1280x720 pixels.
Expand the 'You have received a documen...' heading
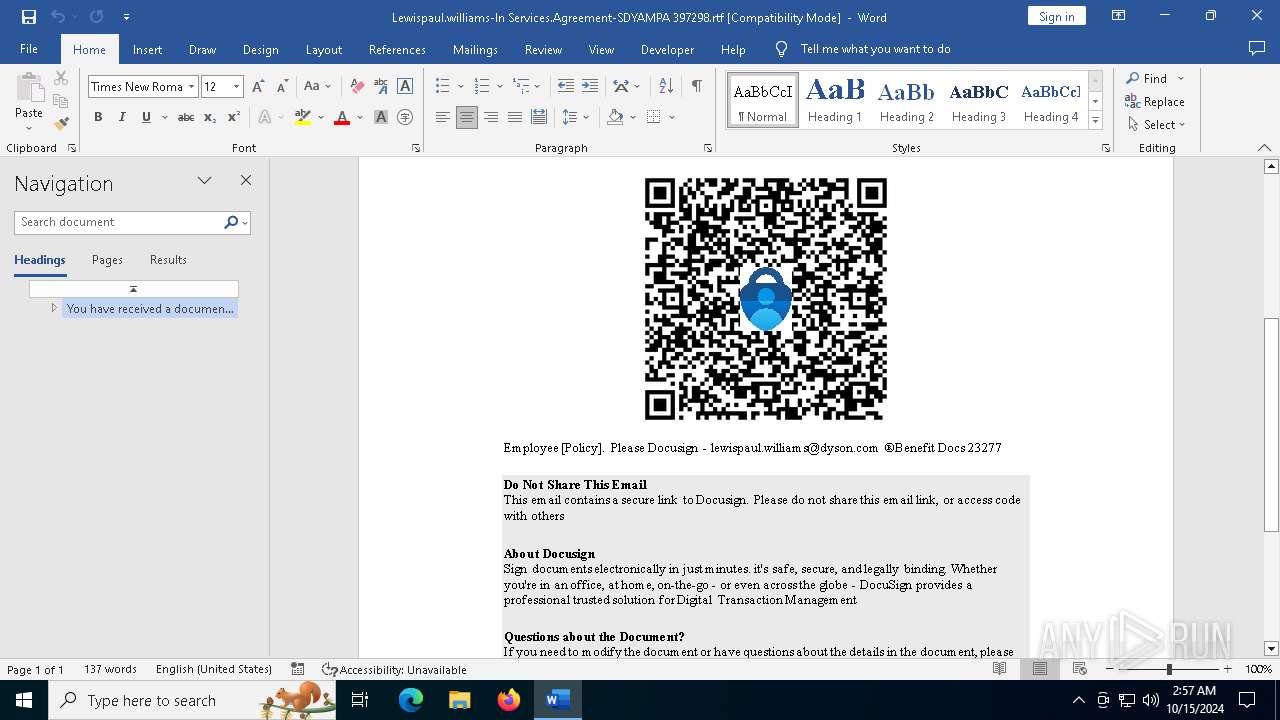pos(54,308)
